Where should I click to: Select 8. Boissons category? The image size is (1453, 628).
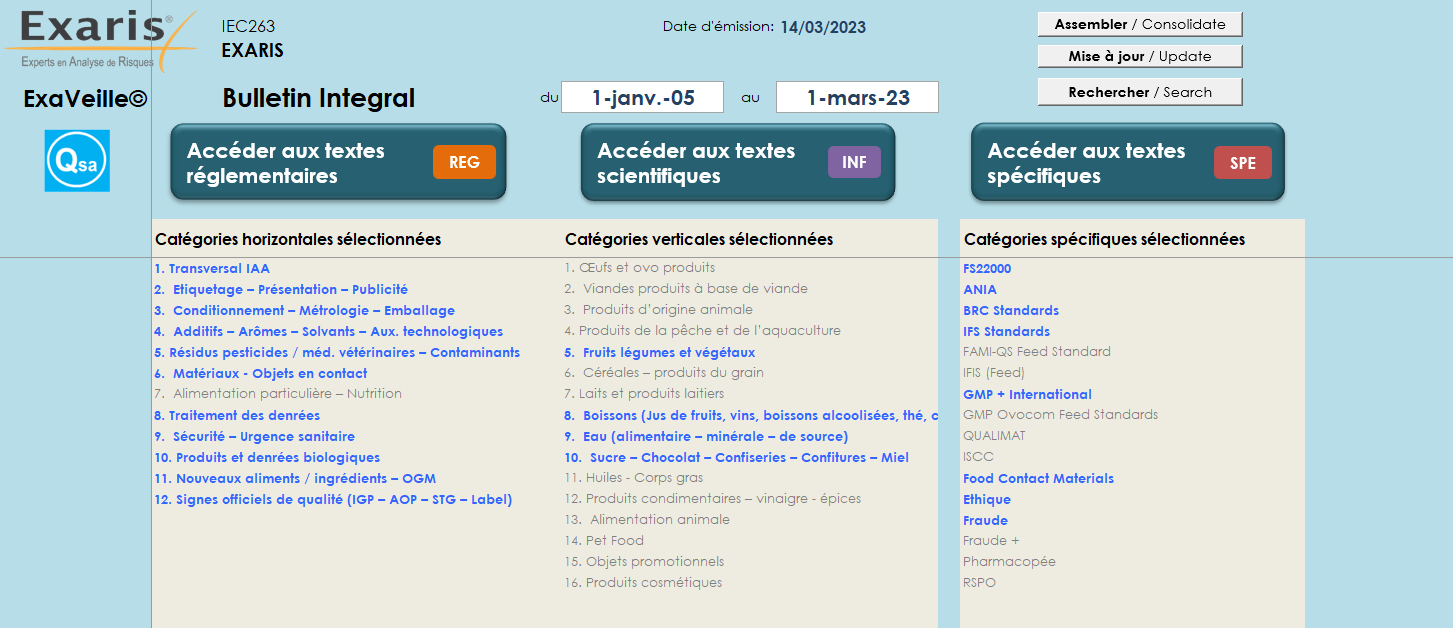point(751,415)
